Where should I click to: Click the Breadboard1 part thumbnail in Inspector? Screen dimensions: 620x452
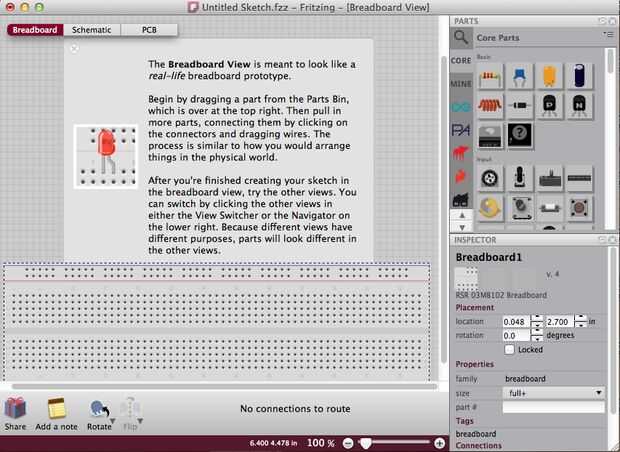[467, 278]
